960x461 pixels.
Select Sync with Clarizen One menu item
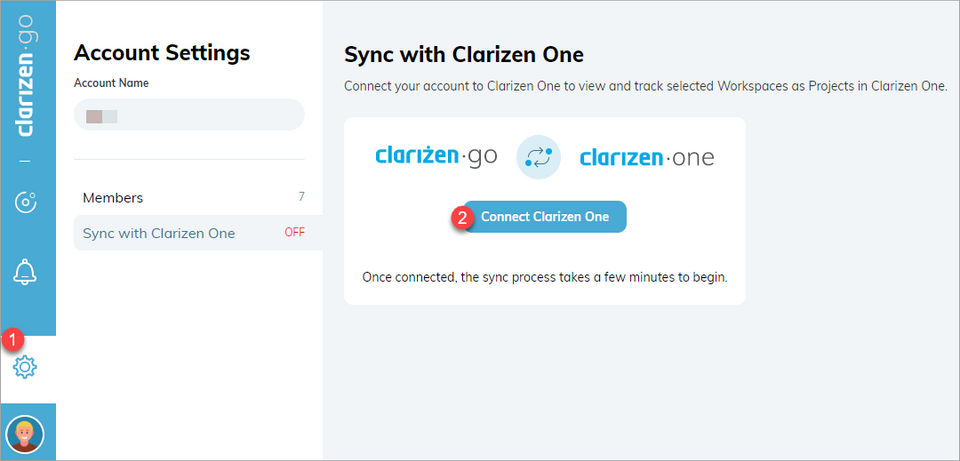pos(159,233)
